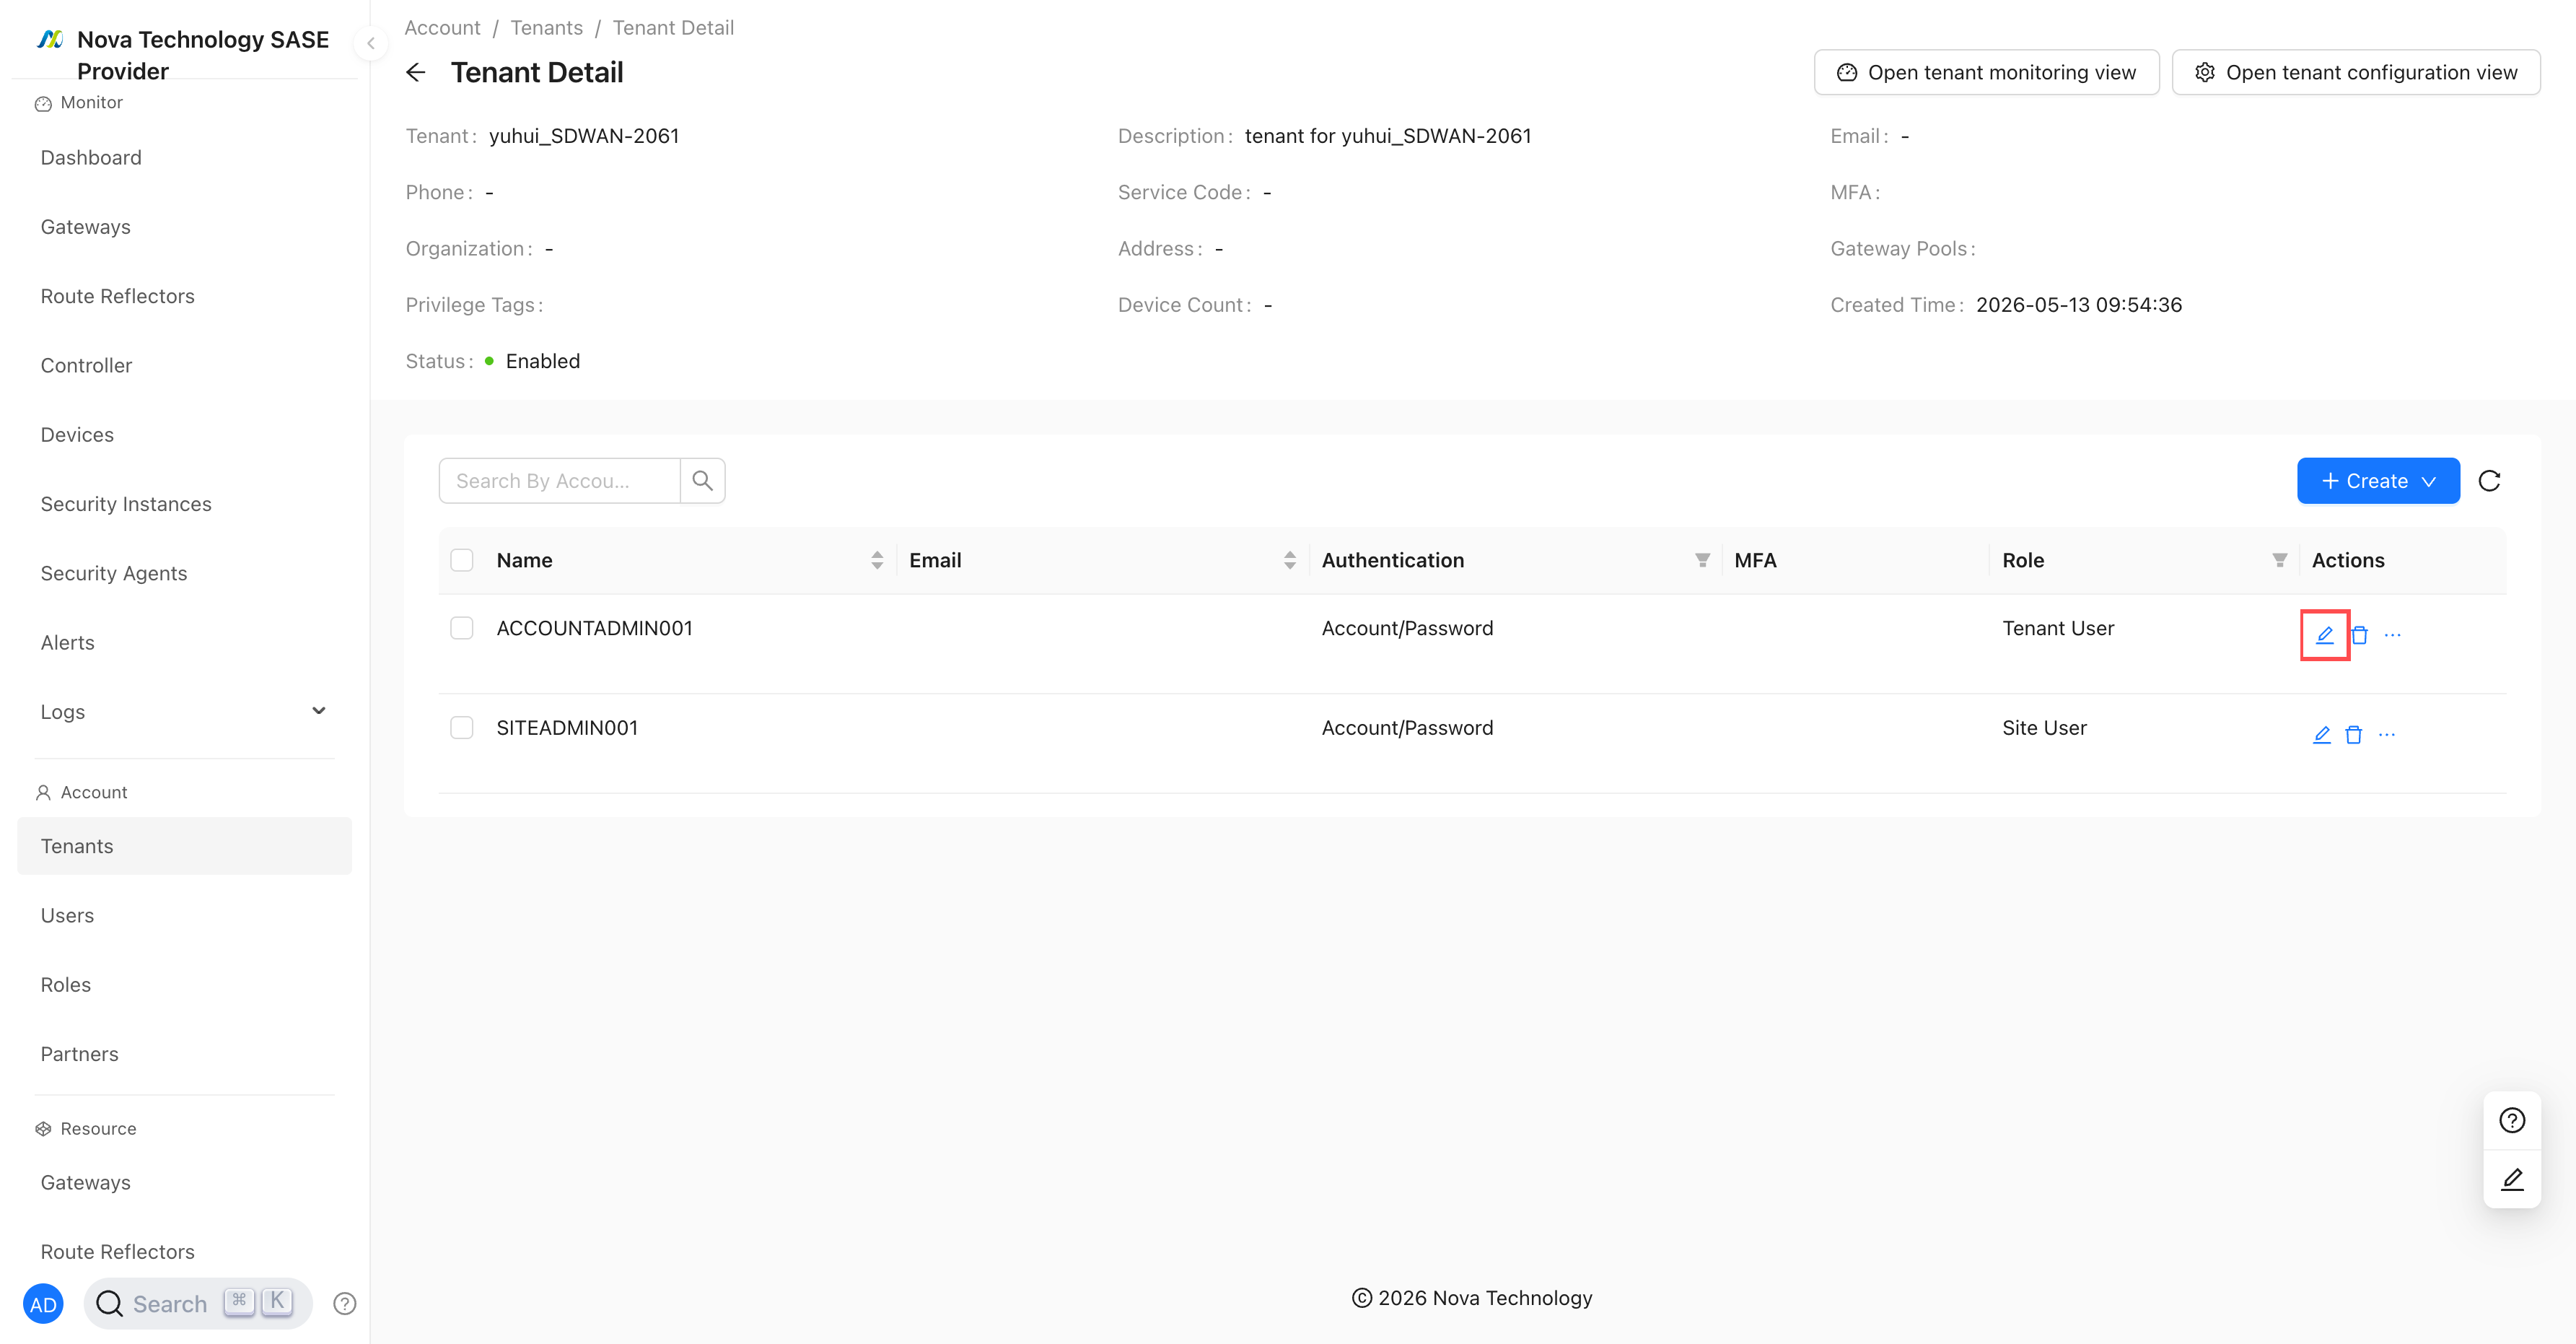Open Route Reflectors under Resource

(184, 1252)
